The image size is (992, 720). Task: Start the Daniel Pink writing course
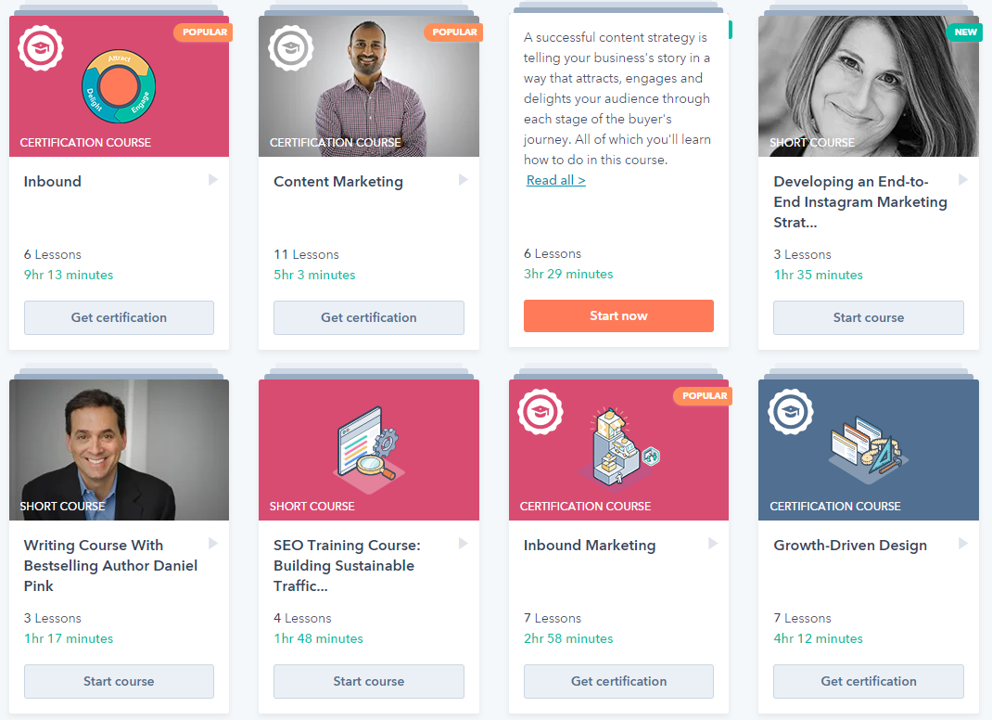(x=118, y=681)
